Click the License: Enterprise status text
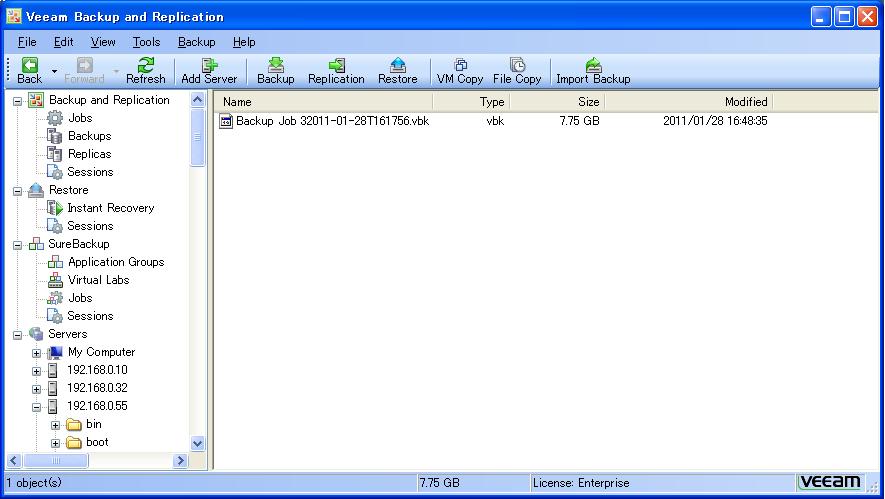Viewport: 885px width, 499px height. tap(581, 483)
